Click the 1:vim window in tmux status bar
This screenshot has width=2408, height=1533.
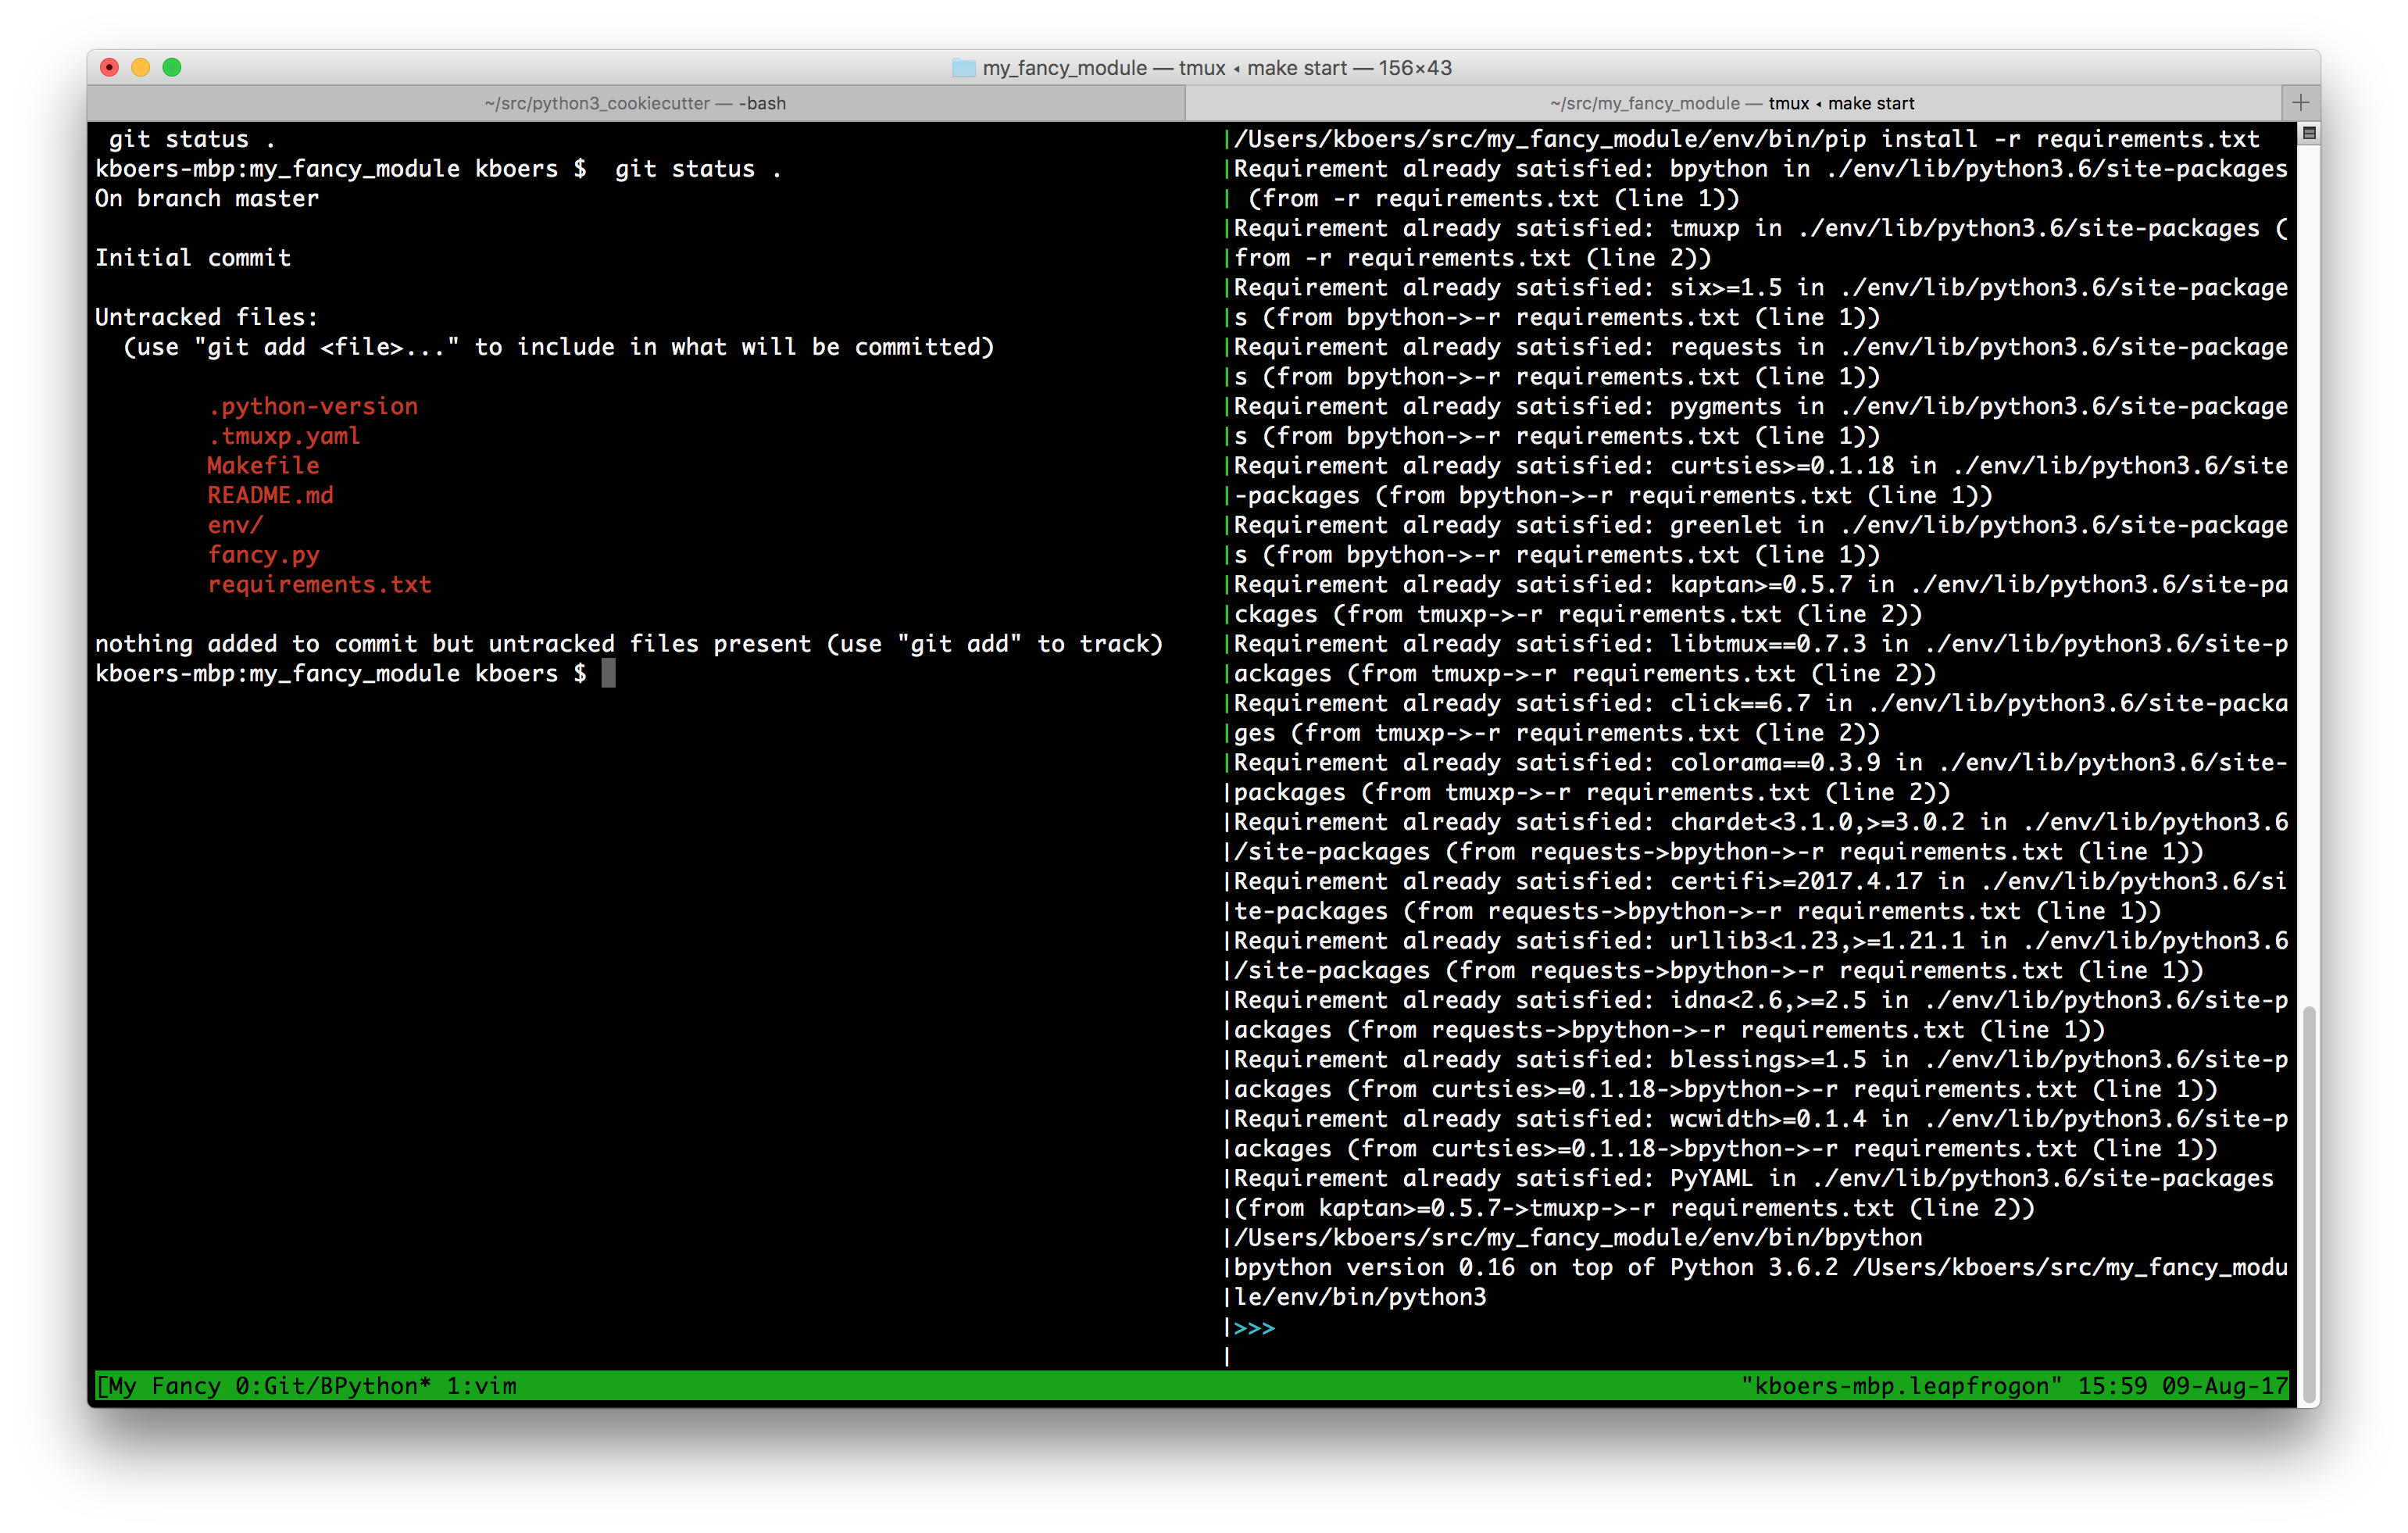[x=481, y=1386]
